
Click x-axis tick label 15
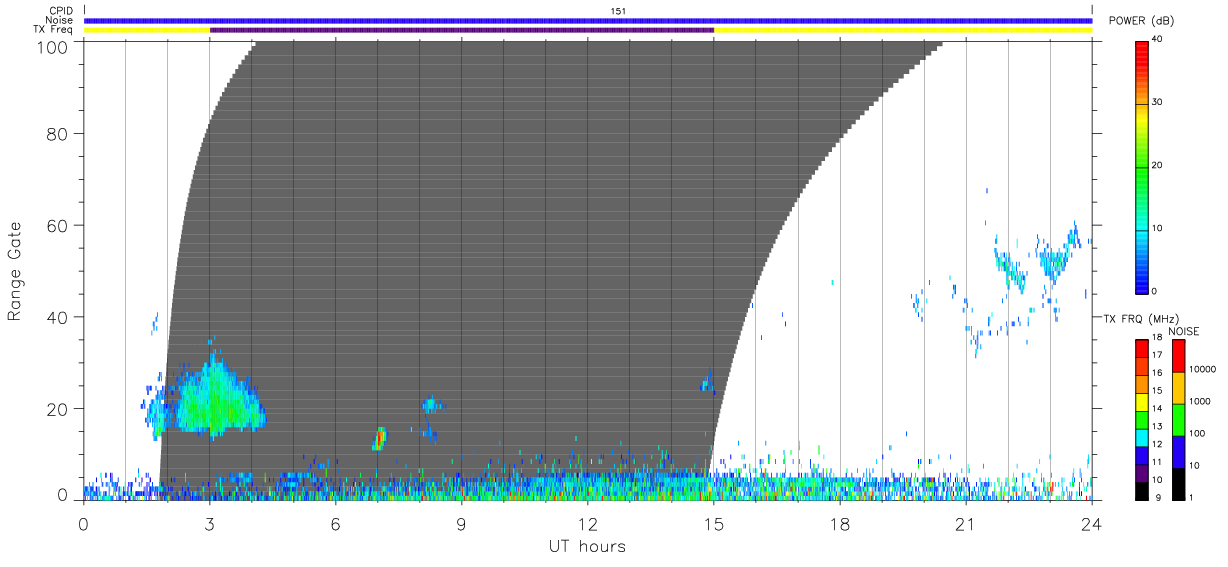[713, 524]
